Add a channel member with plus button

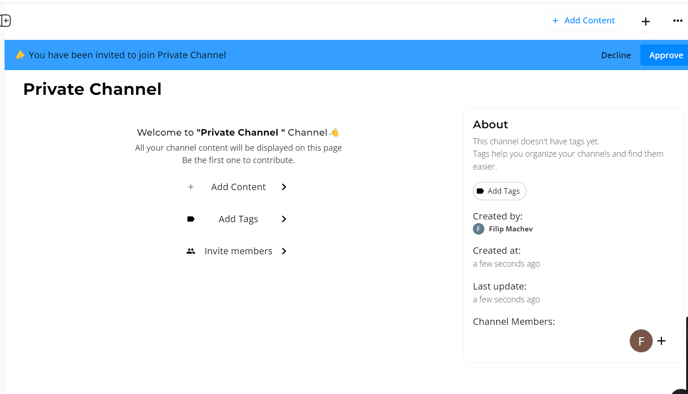(661, 341)
